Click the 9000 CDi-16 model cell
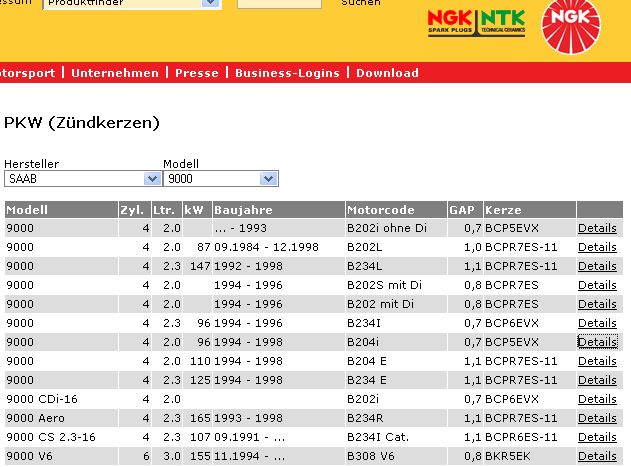 point(61,399)
